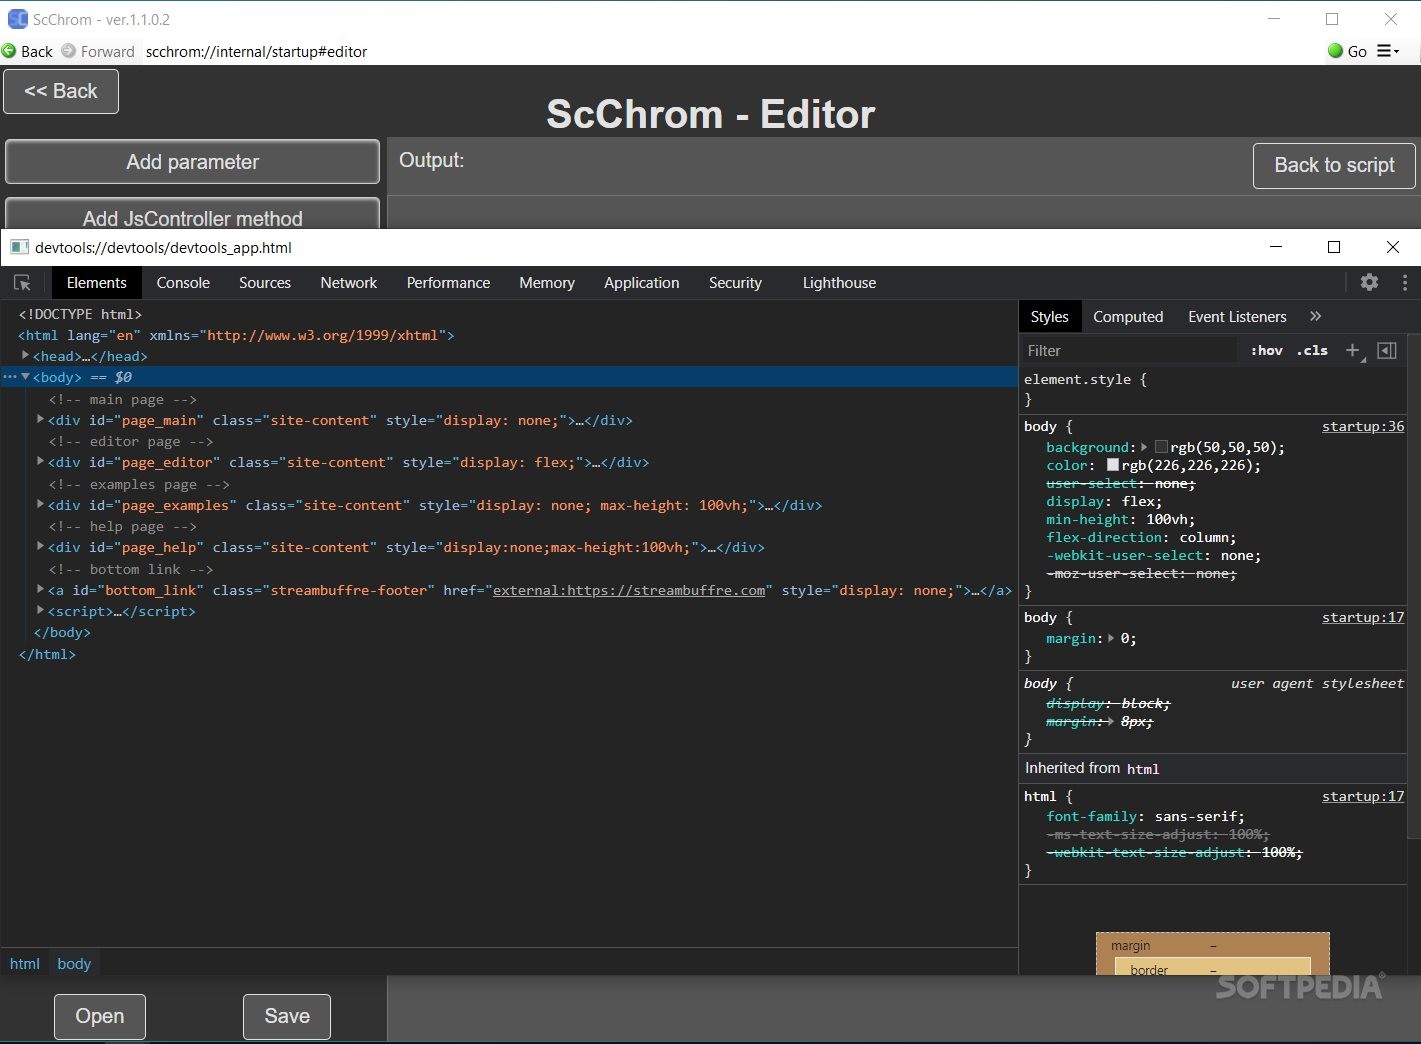Collapse the body element node
The width and height of the screenshot is (1421, 1044).
[25, 377]
